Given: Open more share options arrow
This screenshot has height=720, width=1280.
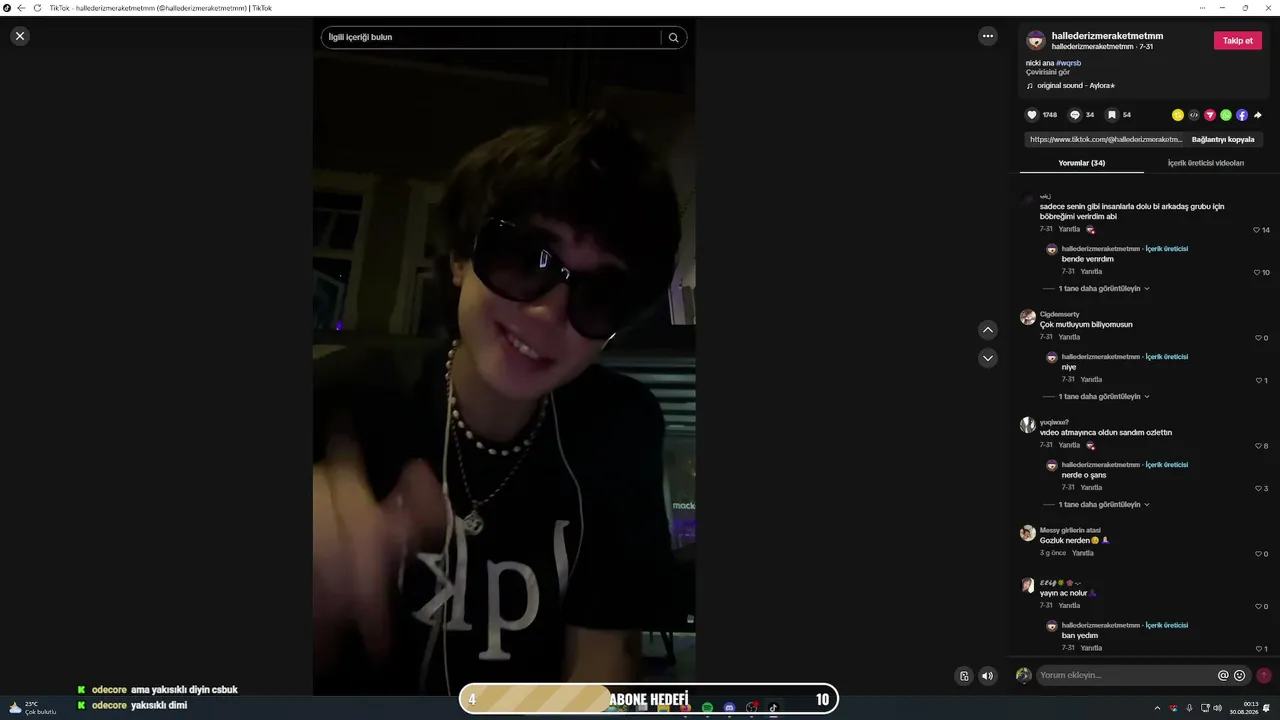Looking at the screenshot, I should 1258,115.
